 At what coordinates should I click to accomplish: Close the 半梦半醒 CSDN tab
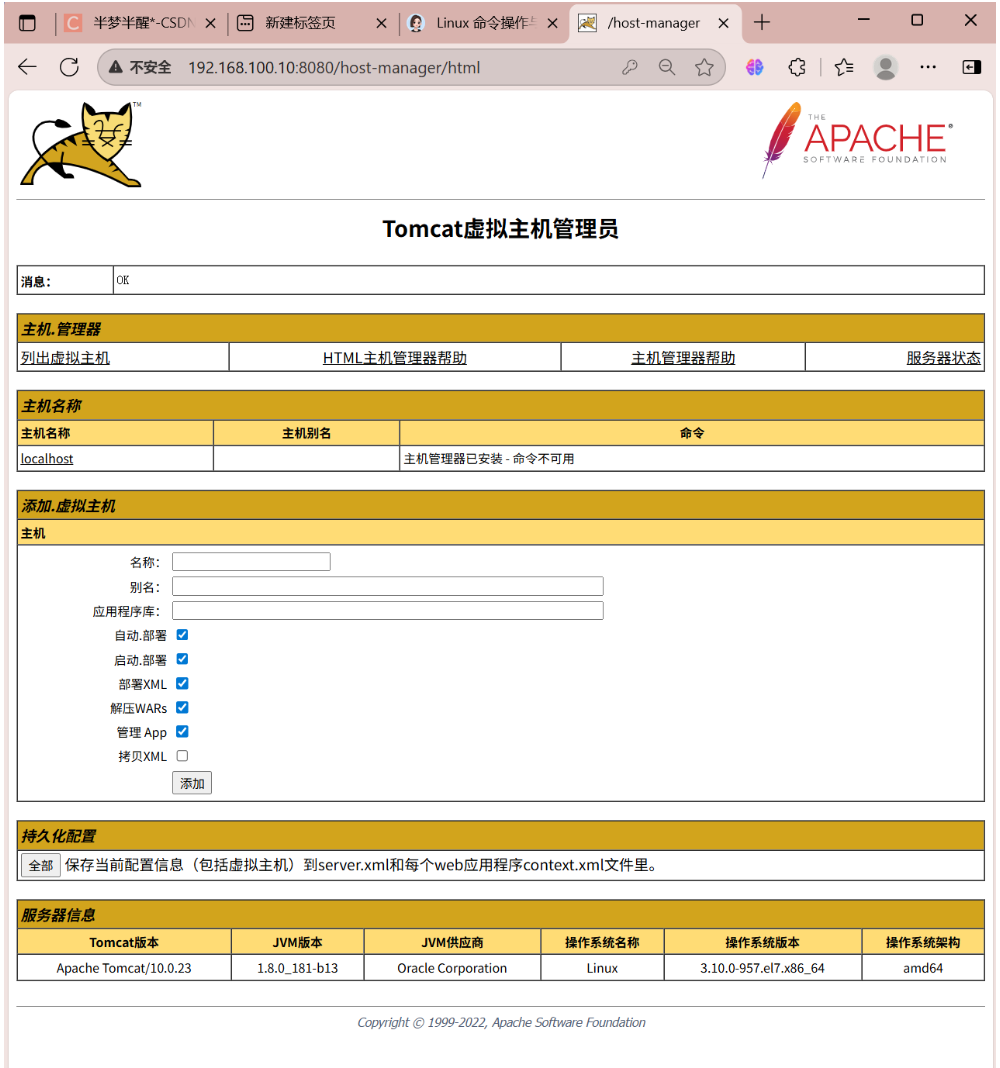point(210,23)
